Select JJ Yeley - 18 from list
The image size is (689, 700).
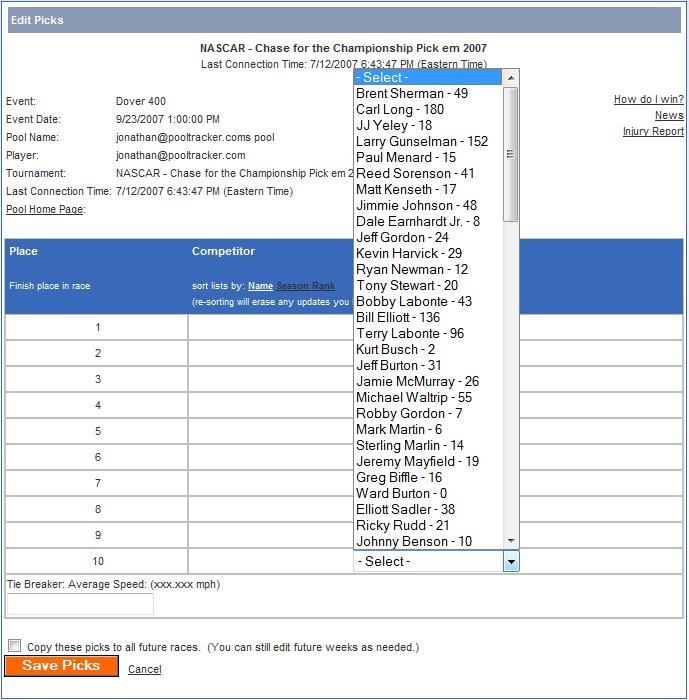tap(428, 125)
